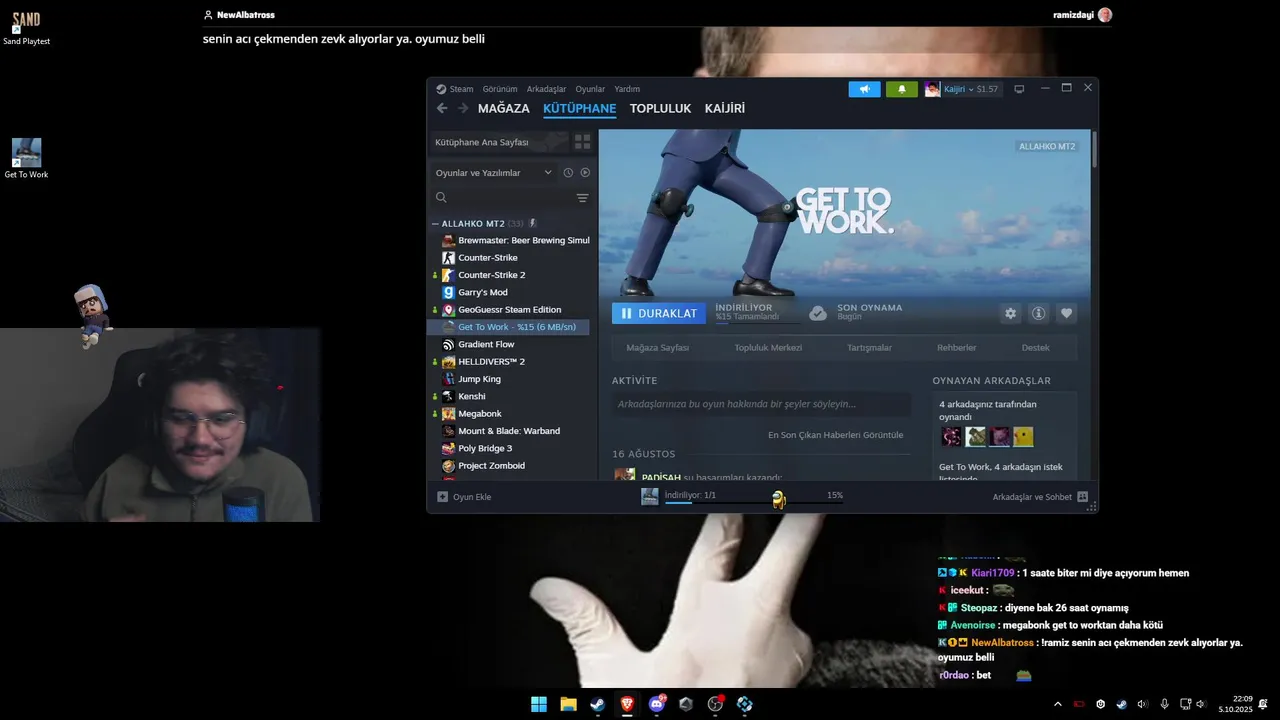
Task: Select KÜTÜPHANE tab
Action: pyautogui.click(x=580, y=108)
